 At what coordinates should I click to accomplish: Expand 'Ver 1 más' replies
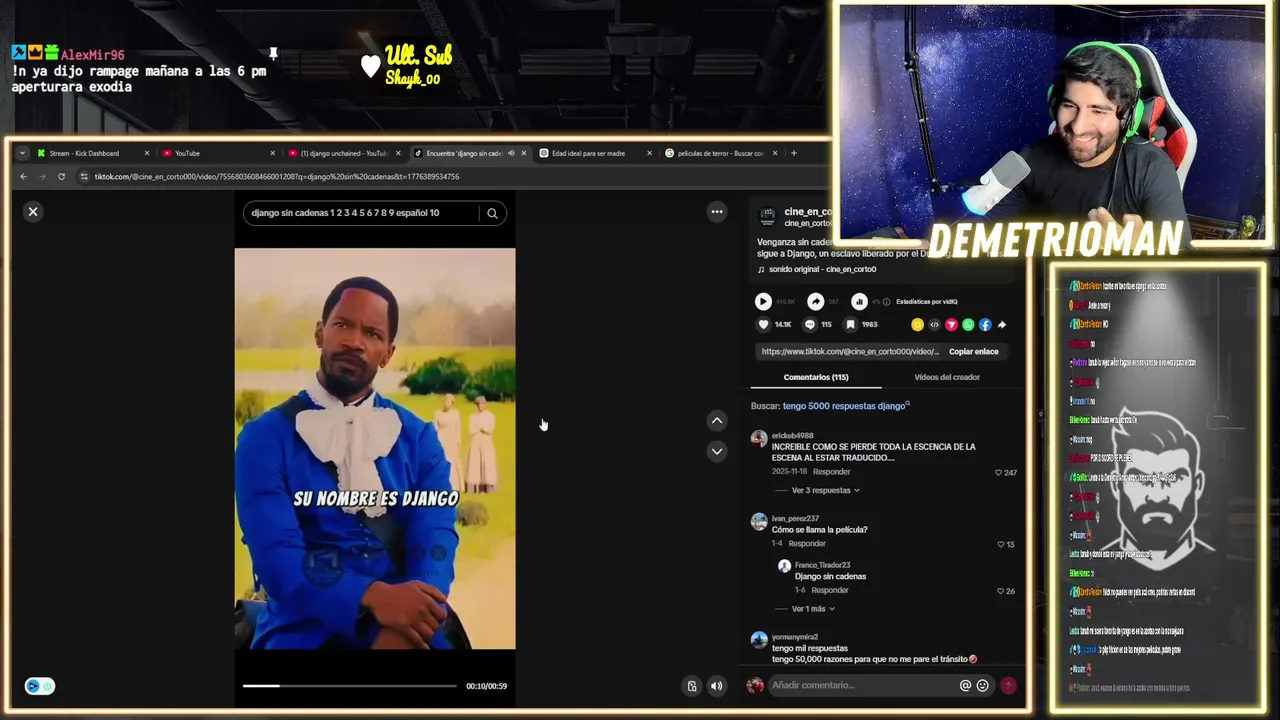812,609
